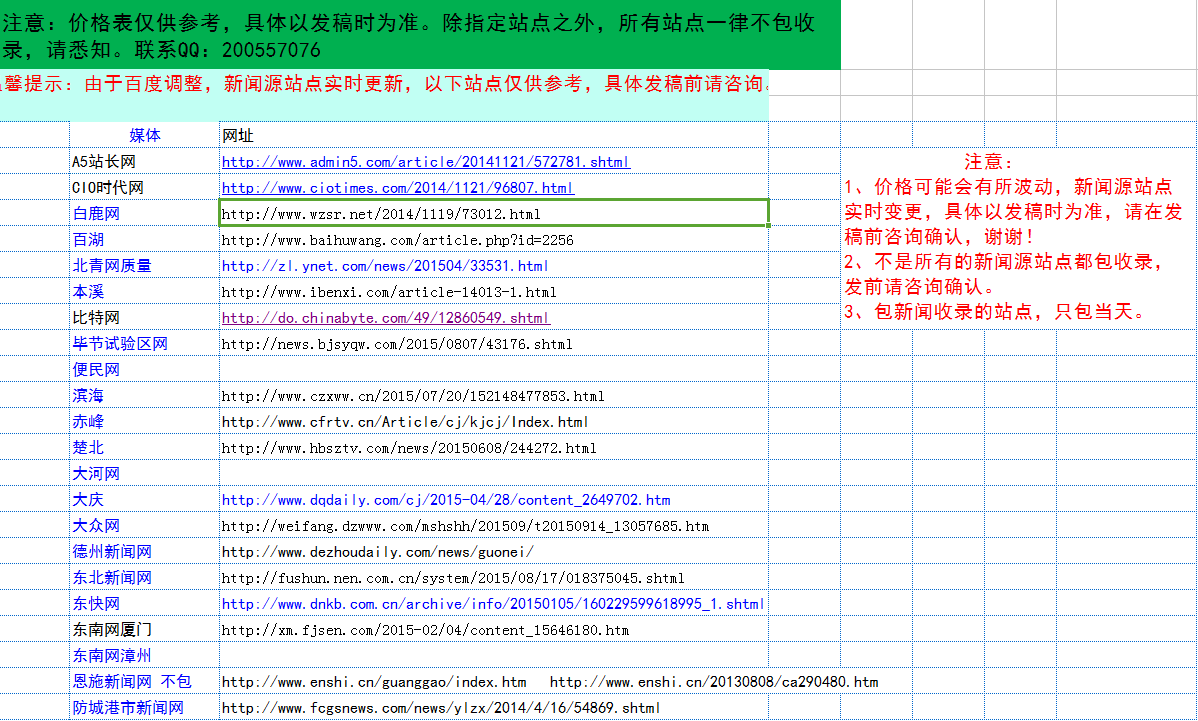
Task: Select the 楚北 cell
Action: [x=144, y=448]
